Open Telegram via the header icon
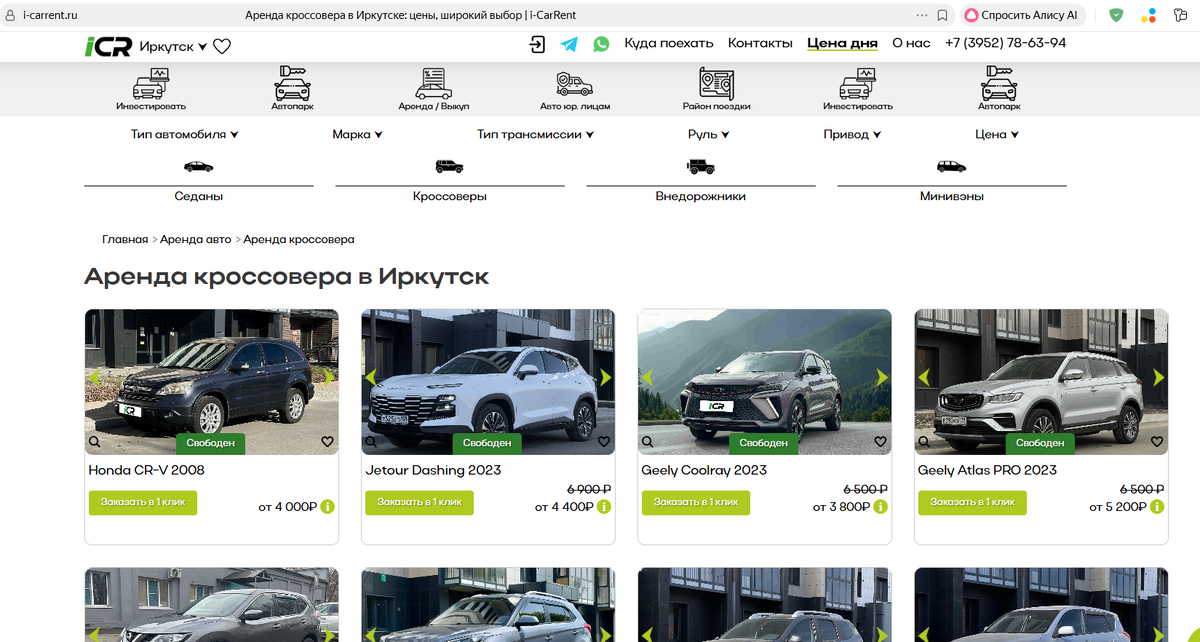Screen dimensions: 1200x642 click(570, 44)
